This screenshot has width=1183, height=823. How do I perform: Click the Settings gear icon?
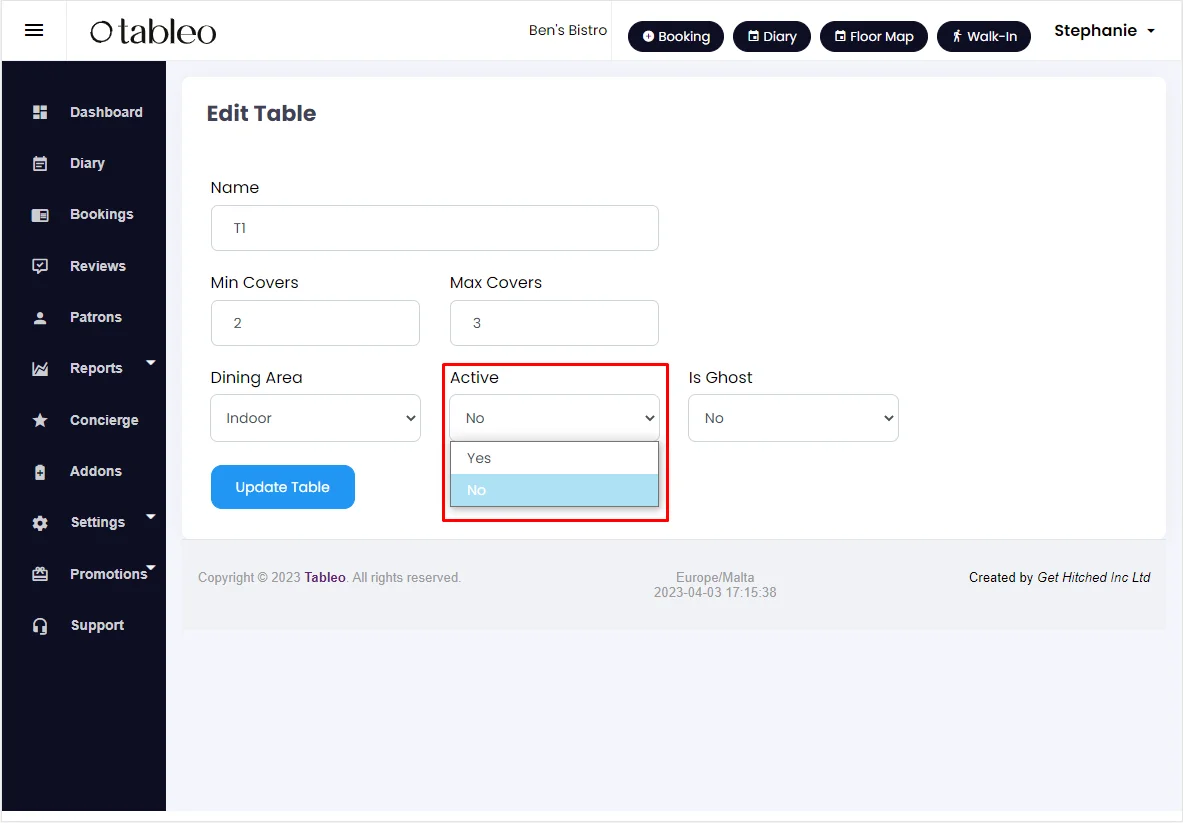(40, 523)
